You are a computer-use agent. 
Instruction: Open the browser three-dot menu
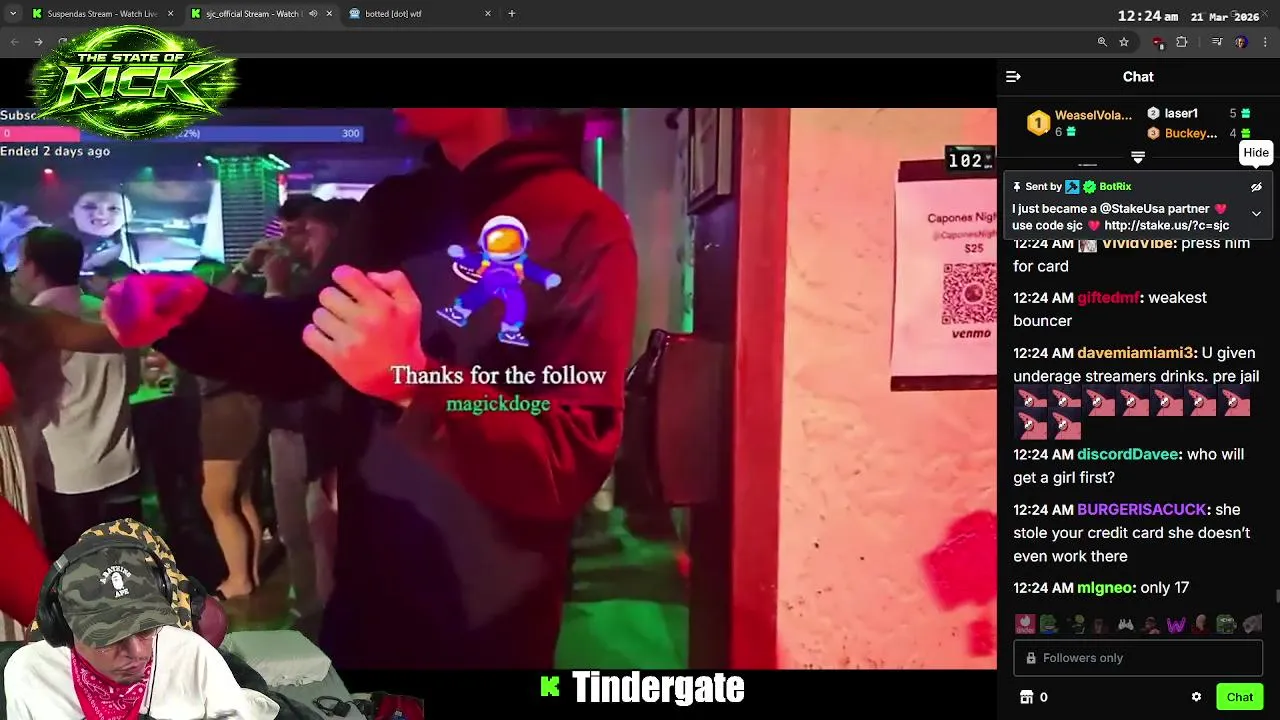point(1266,42)
